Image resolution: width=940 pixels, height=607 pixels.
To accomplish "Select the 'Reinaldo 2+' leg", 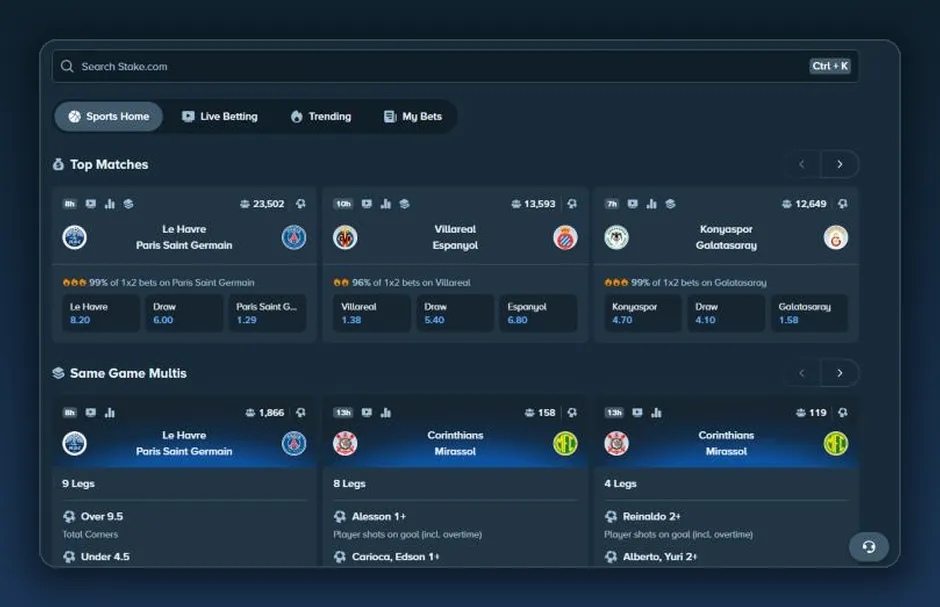I will coord(652,516).
